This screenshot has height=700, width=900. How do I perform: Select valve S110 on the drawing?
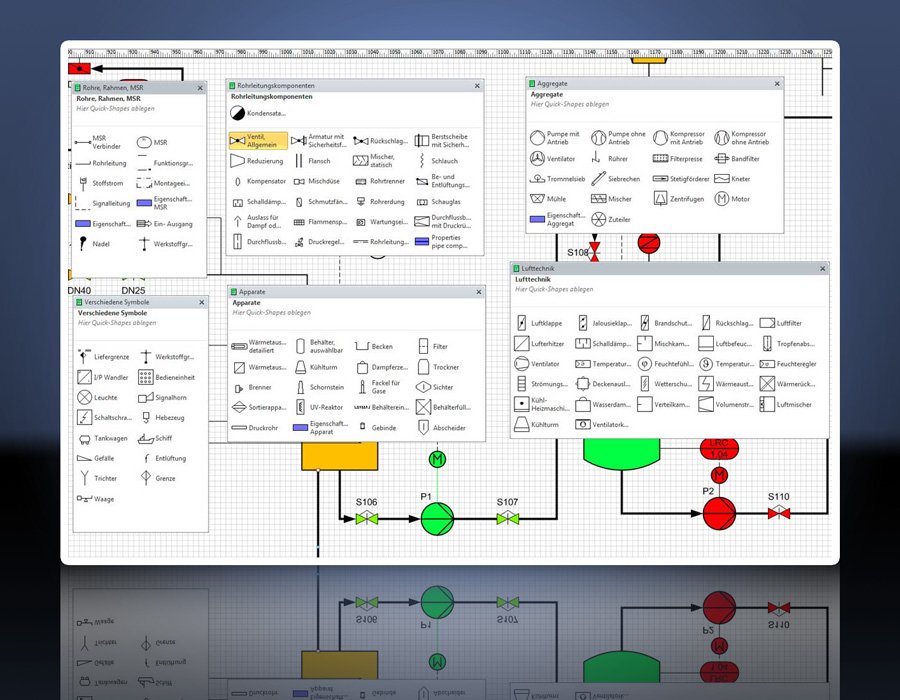(779, 513)
